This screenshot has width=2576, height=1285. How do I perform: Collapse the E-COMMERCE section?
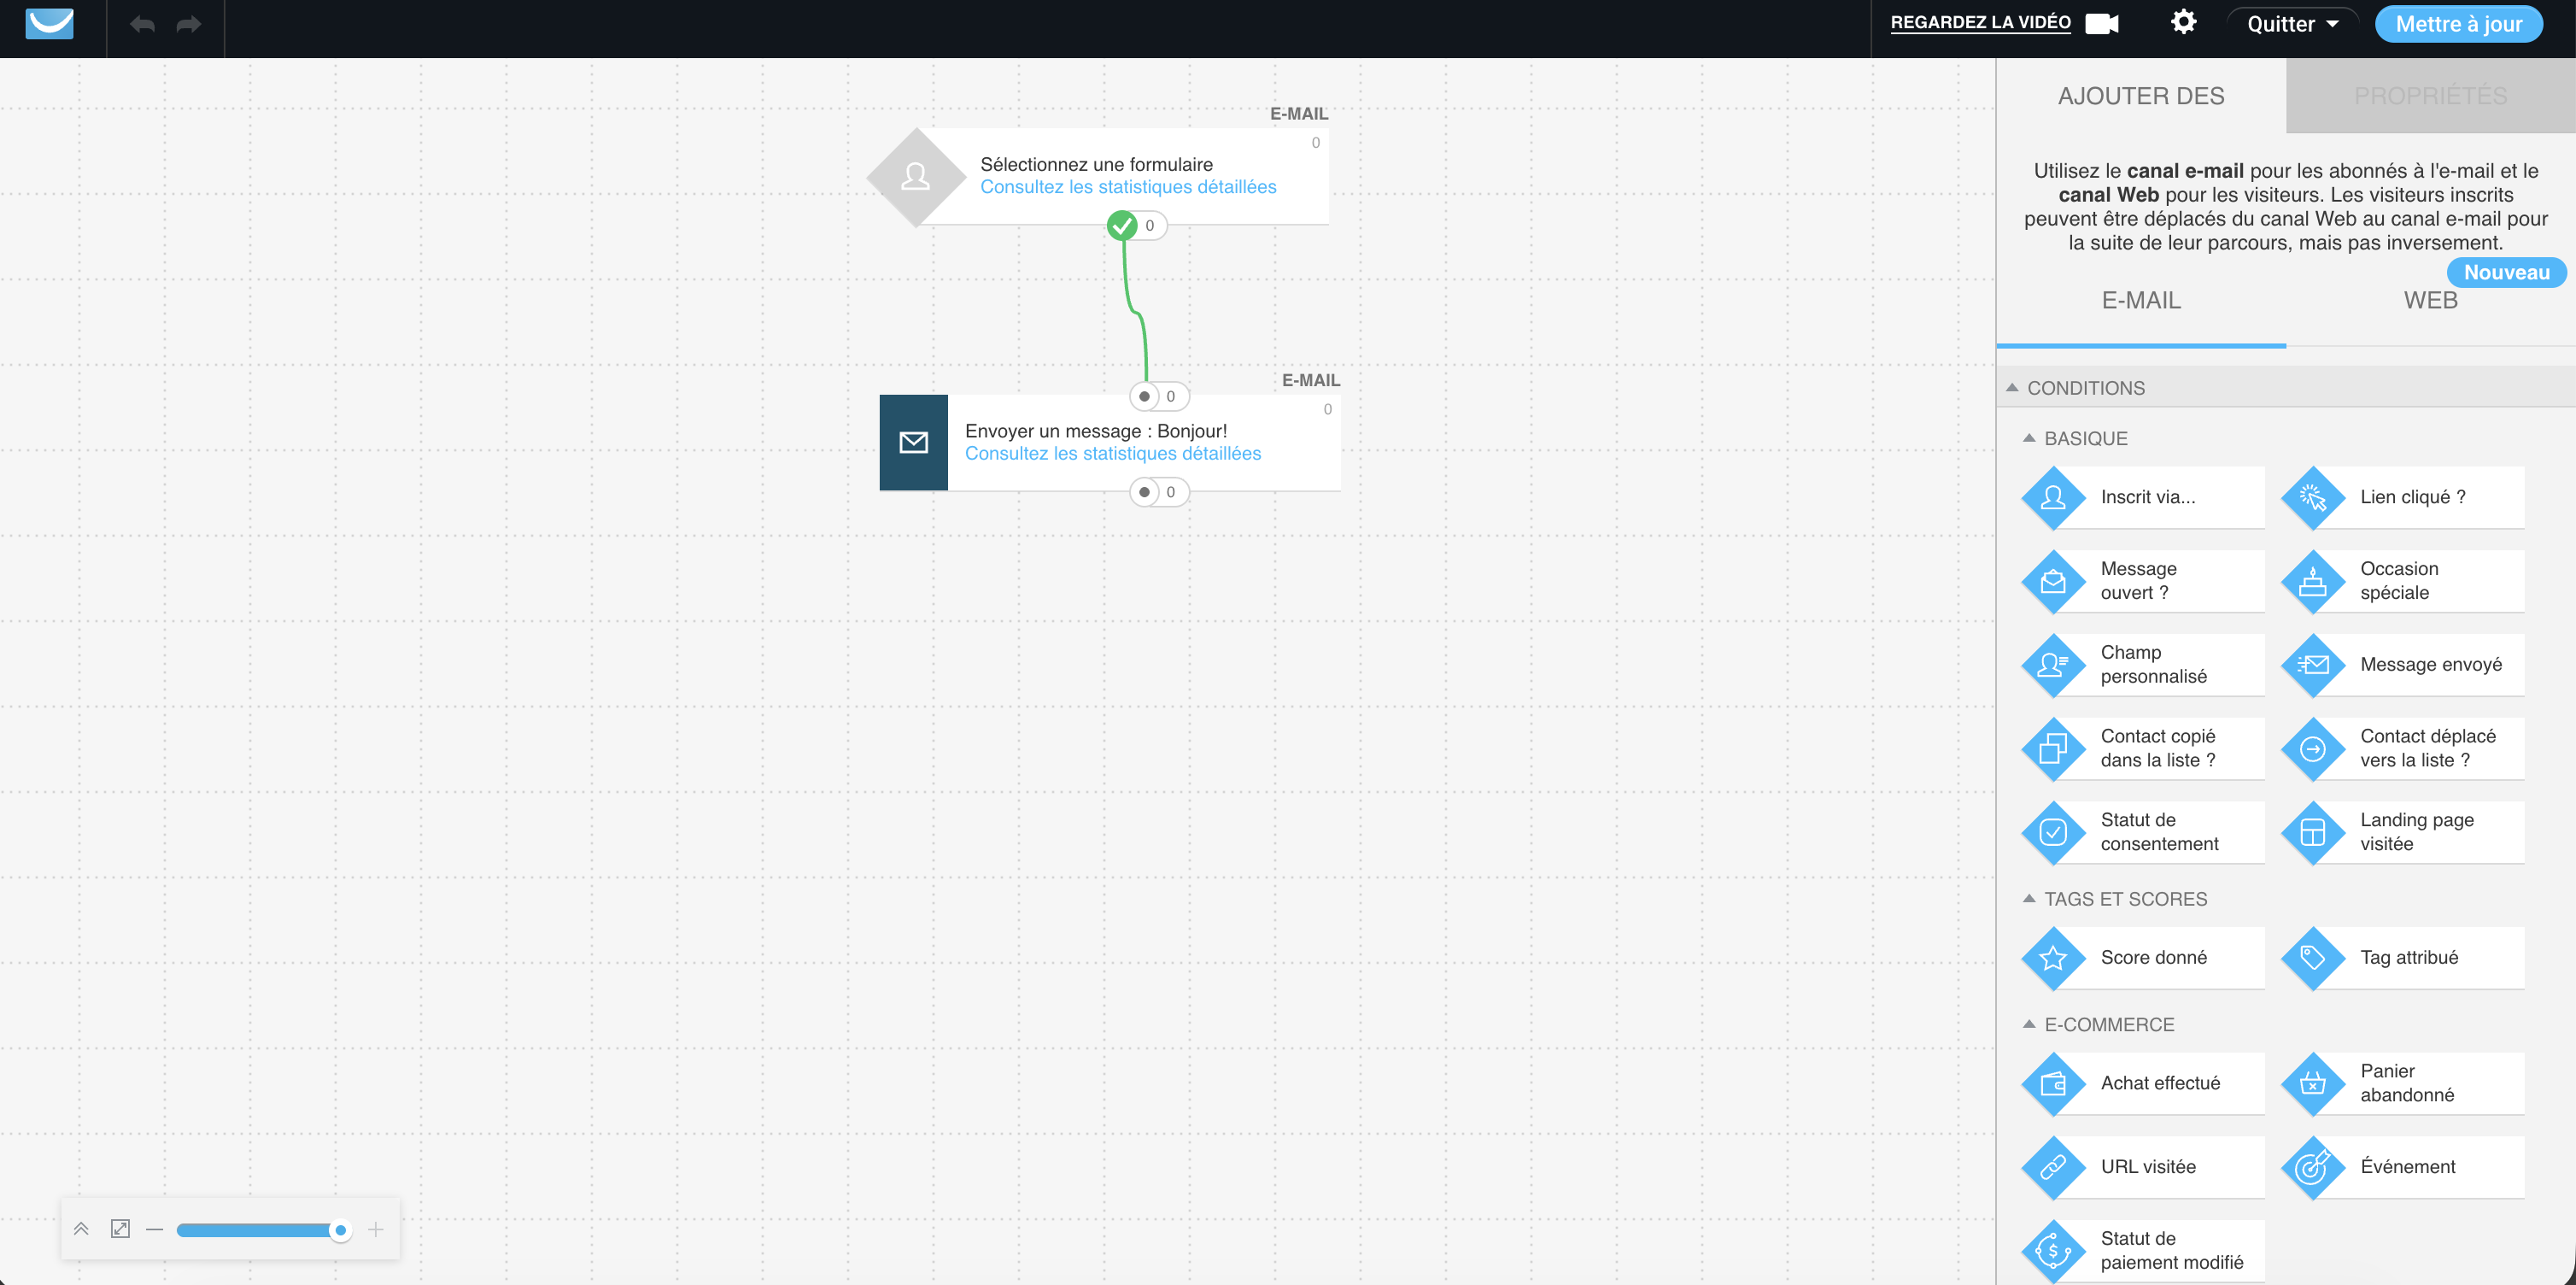click(x=2030, y=1024)
